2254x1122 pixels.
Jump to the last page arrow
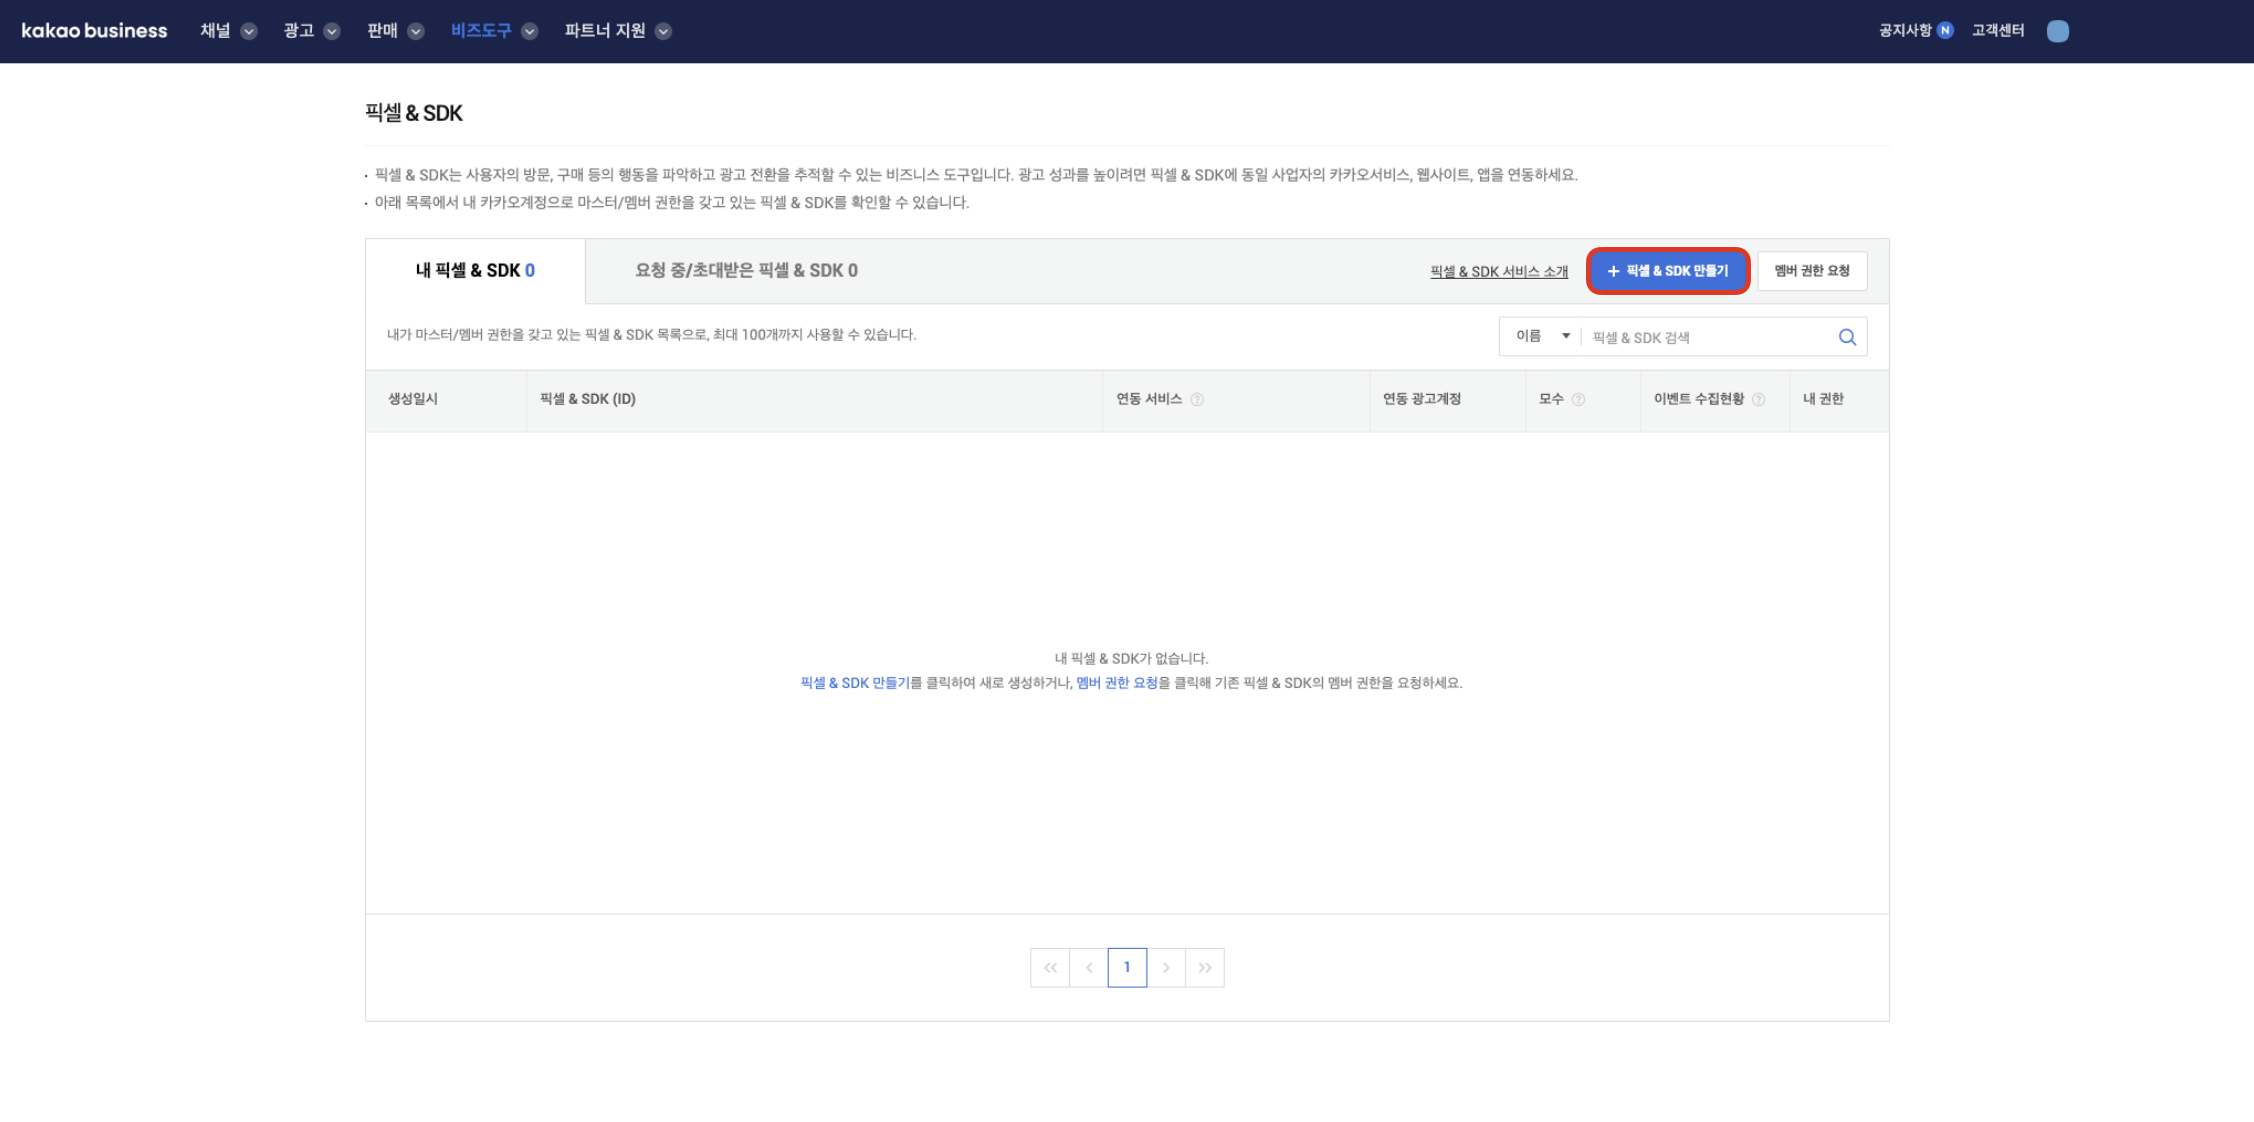click(1205, 967)
